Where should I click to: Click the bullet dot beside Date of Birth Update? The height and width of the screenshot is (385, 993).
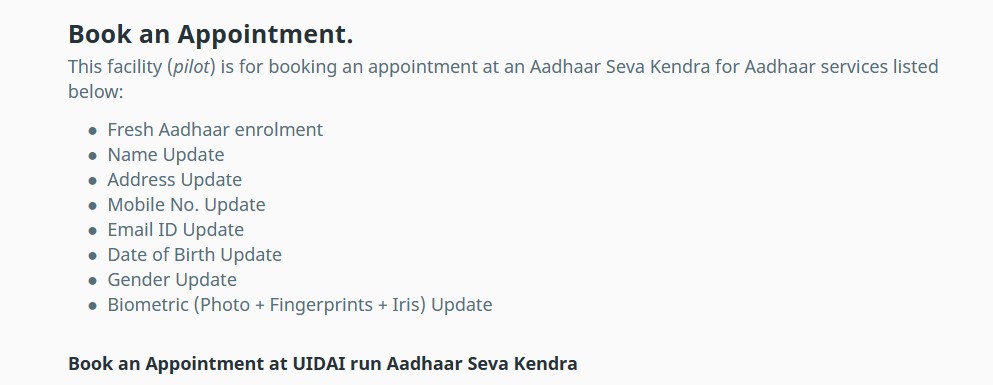(93, 256)
